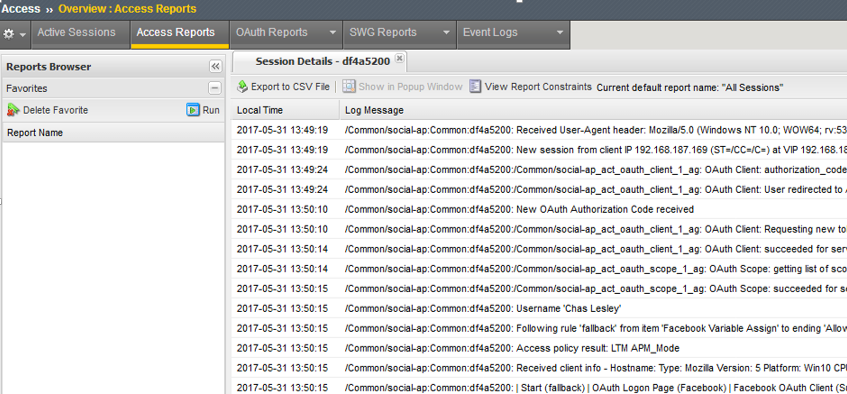The width and height of the screenshot is (847, 394).
Task: Open the OAuth Reports dropdown arrow
Action: point(333,32)
